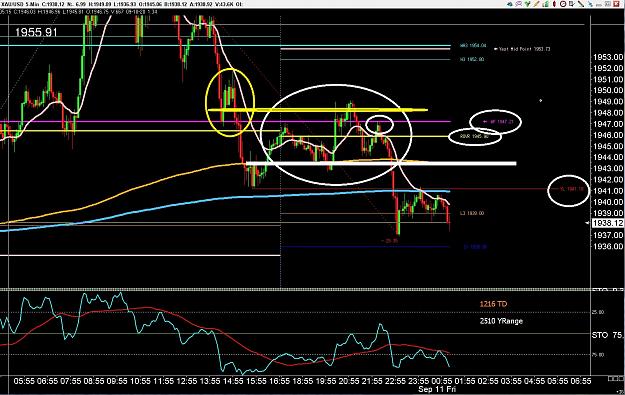Viewport: 625px width, 395px height.
Task: Click the STO 75 indicator label
Action: pos(607,336)
